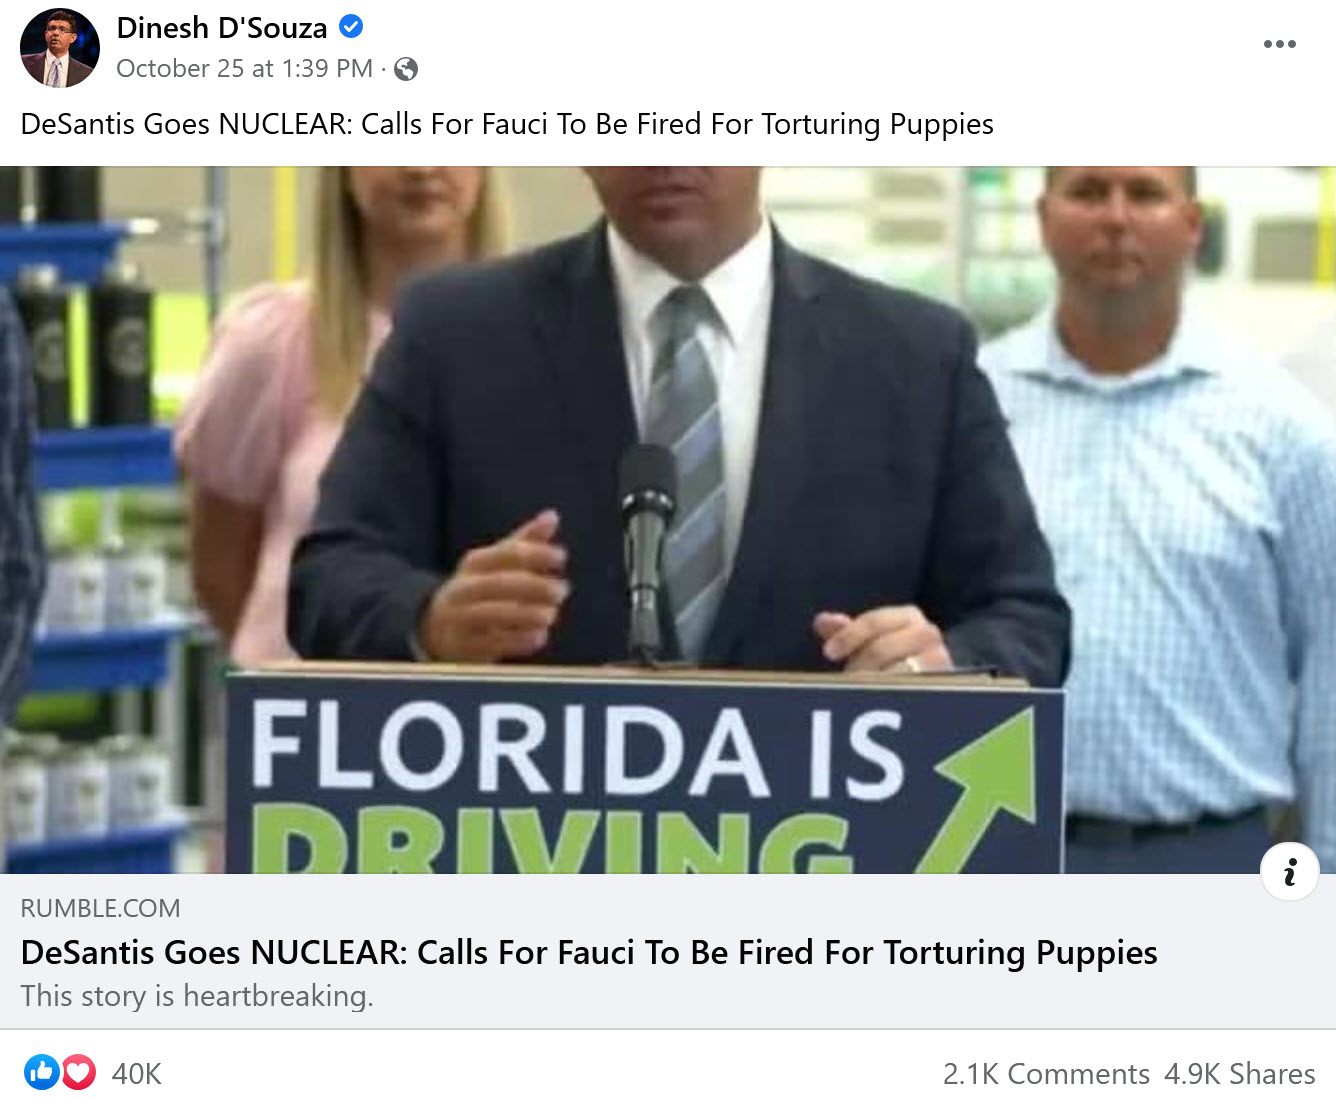The width and height of the screenshot is (1336, 1109).
Task: Click the round info icon on link preview
Action: pos(1290,871)
